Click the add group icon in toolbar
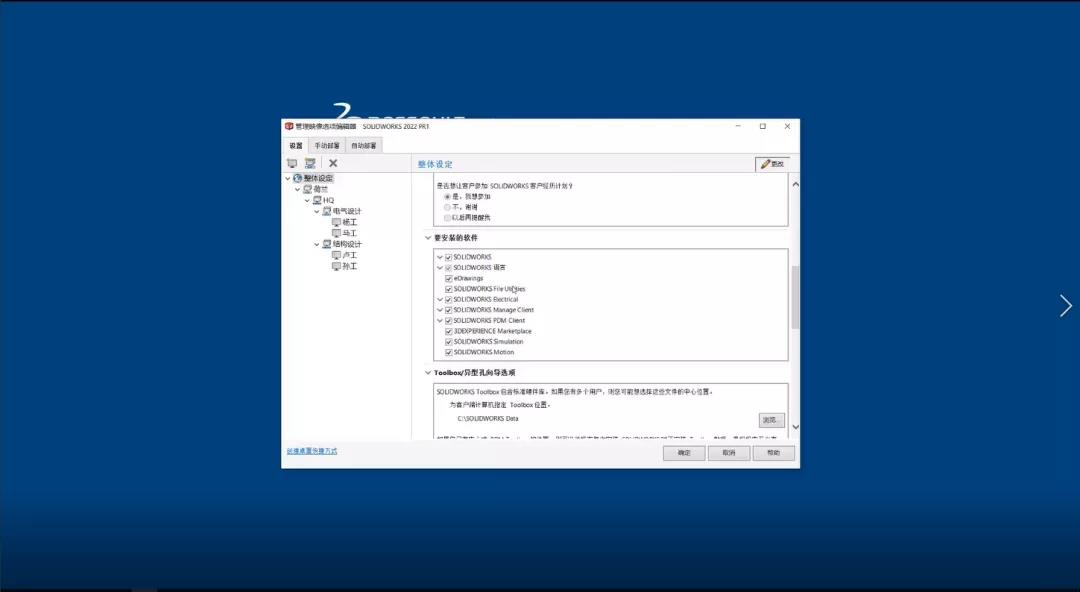 [x=310, y=163]
